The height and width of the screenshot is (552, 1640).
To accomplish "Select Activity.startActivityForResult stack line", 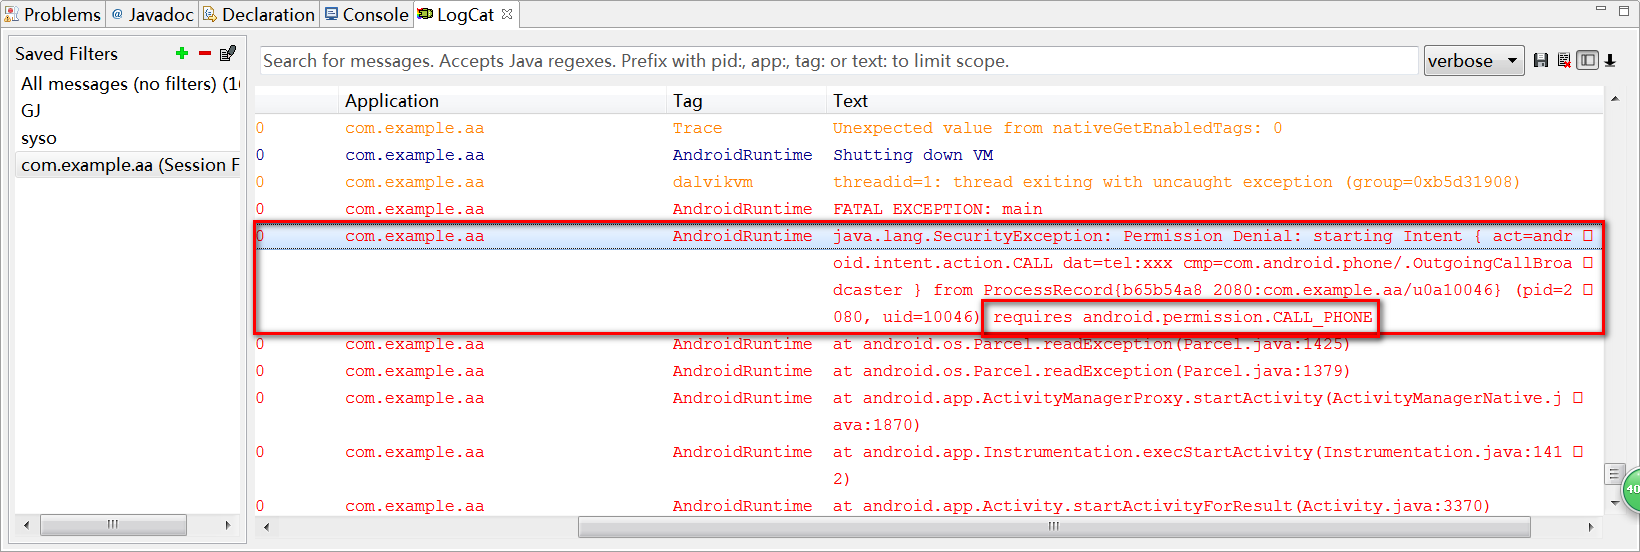I will pyautogui.click(x=929, y=506).
